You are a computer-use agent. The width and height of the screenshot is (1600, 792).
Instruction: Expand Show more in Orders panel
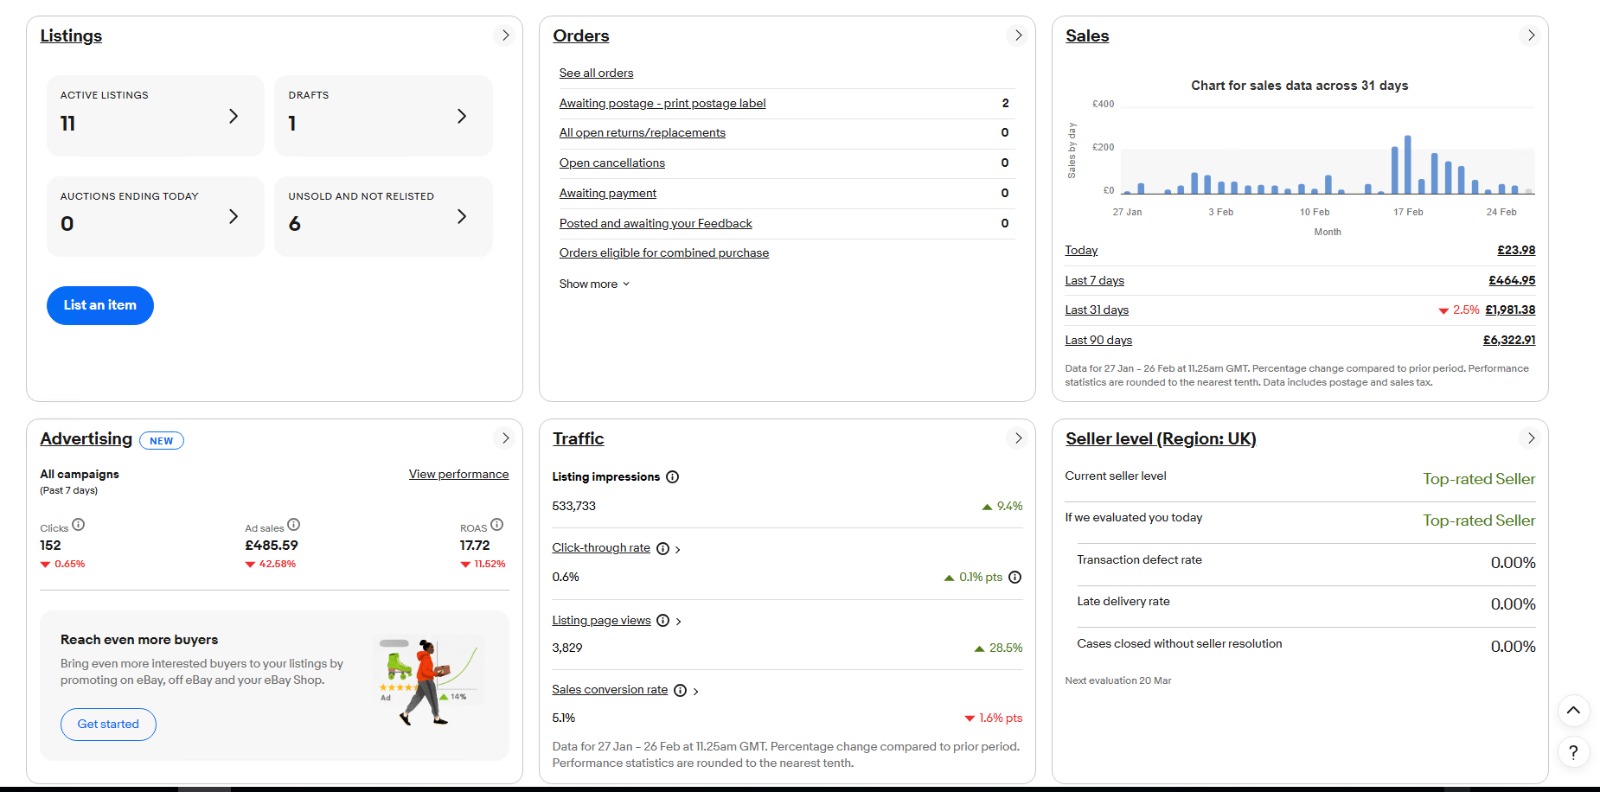(594, 284)
